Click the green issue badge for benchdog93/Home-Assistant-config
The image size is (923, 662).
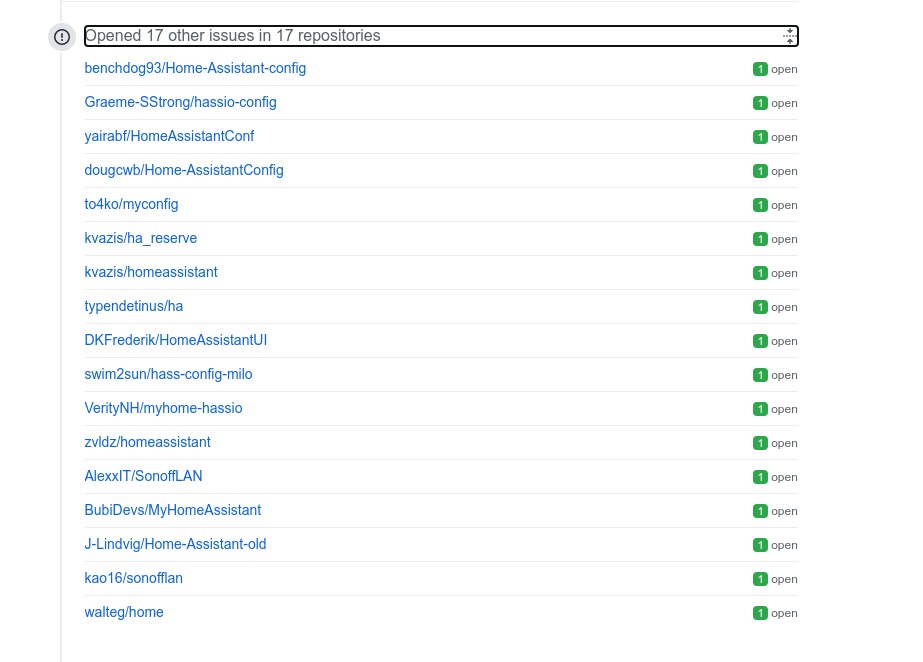(x=760, y=69)
